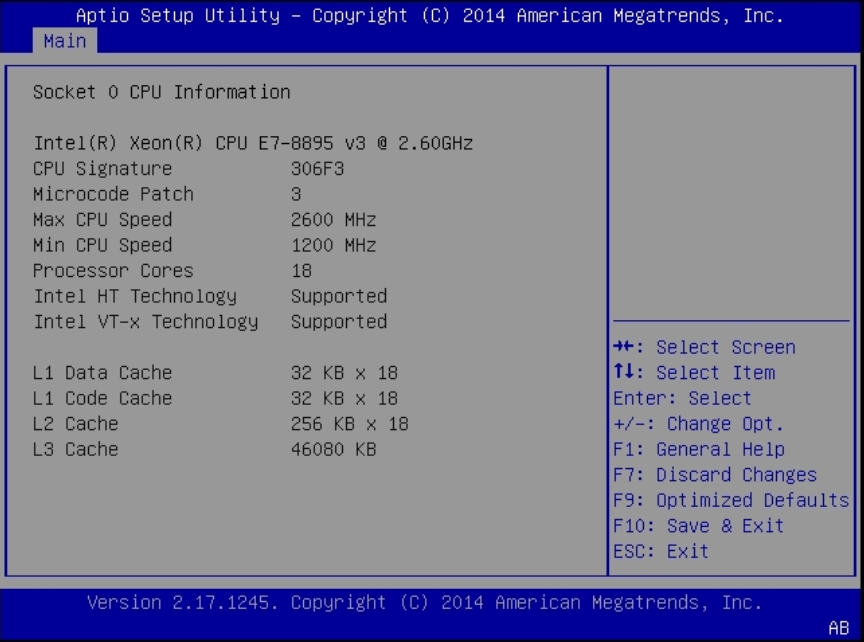
Task: Select the L2 Cache label
Action: 75,424
